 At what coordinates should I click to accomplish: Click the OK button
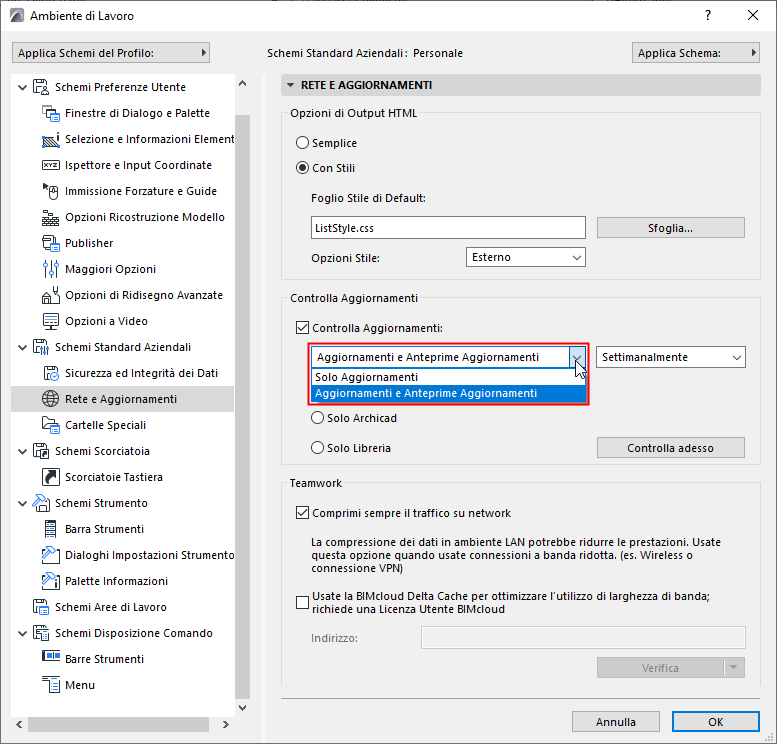point(716,722)
